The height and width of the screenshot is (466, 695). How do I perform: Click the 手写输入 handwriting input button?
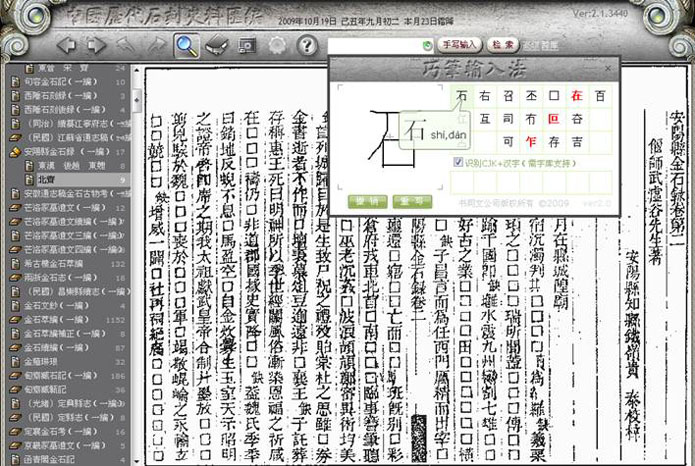pyautogui.click(x=459, y=45)
